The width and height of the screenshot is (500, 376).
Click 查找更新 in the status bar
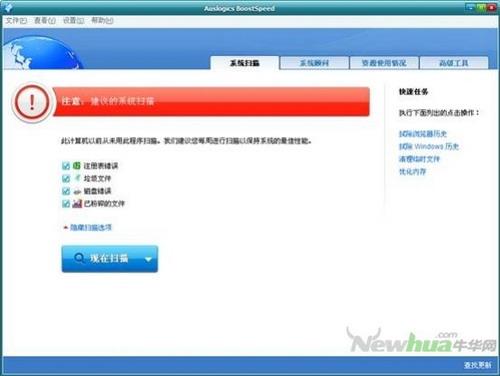pos(477,365)
